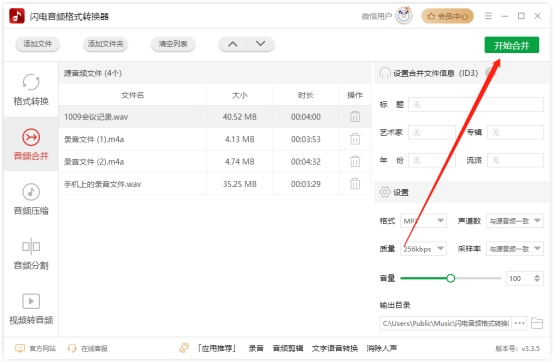This screenshot has width=554, height=363.
Task: Click the 会员中心 button
Action: point(447,16)
